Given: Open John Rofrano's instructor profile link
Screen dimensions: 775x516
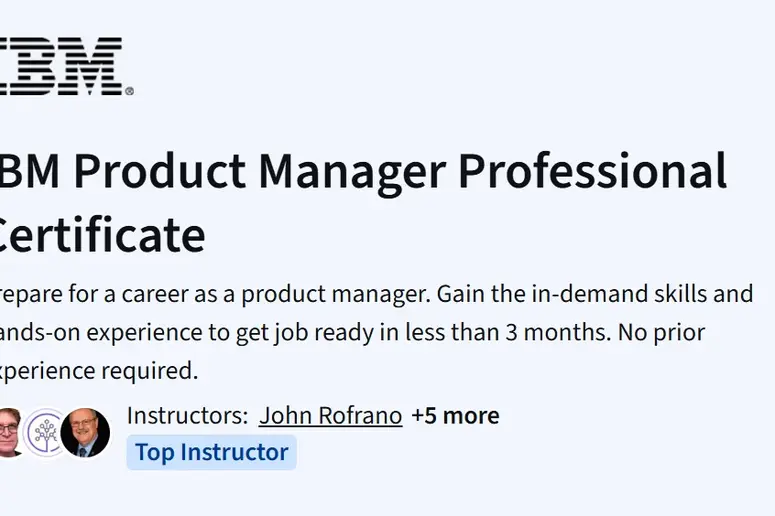Looking at the screenshot, I should pos(330,416).
